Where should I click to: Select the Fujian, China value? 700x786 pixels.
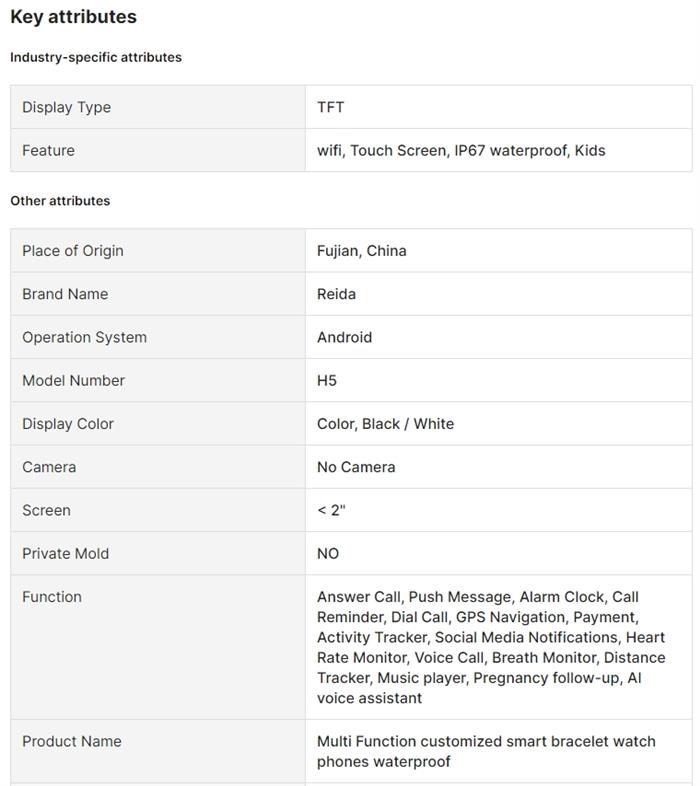[362, 250]
